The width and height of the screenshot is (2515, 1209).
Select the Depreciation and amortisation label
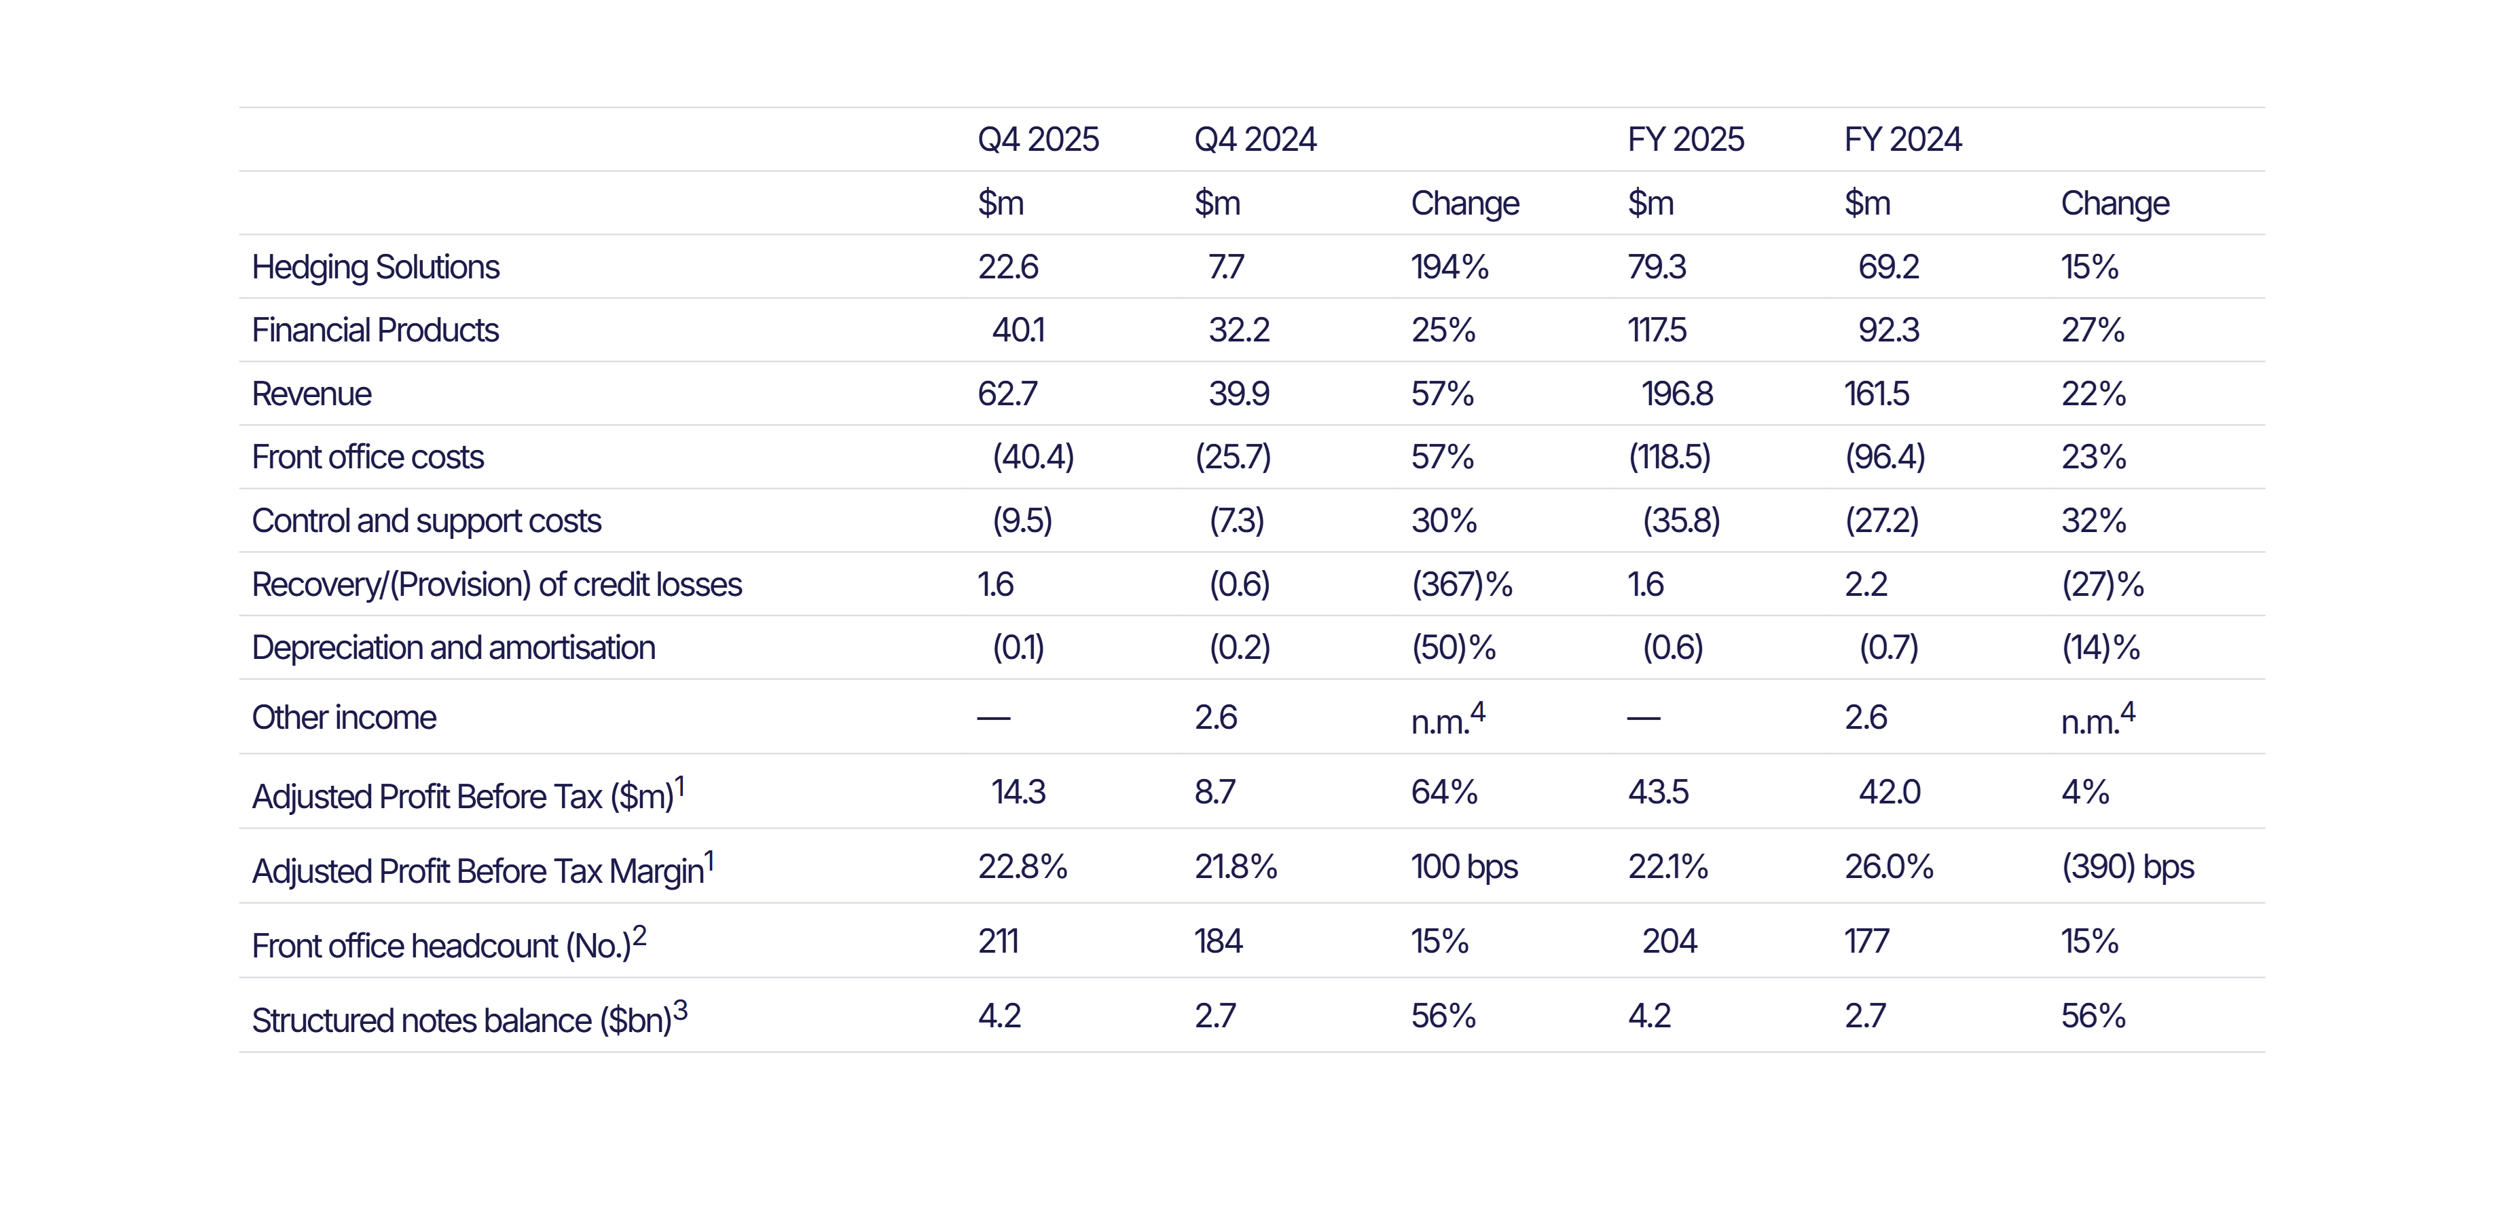pos(453,648)
